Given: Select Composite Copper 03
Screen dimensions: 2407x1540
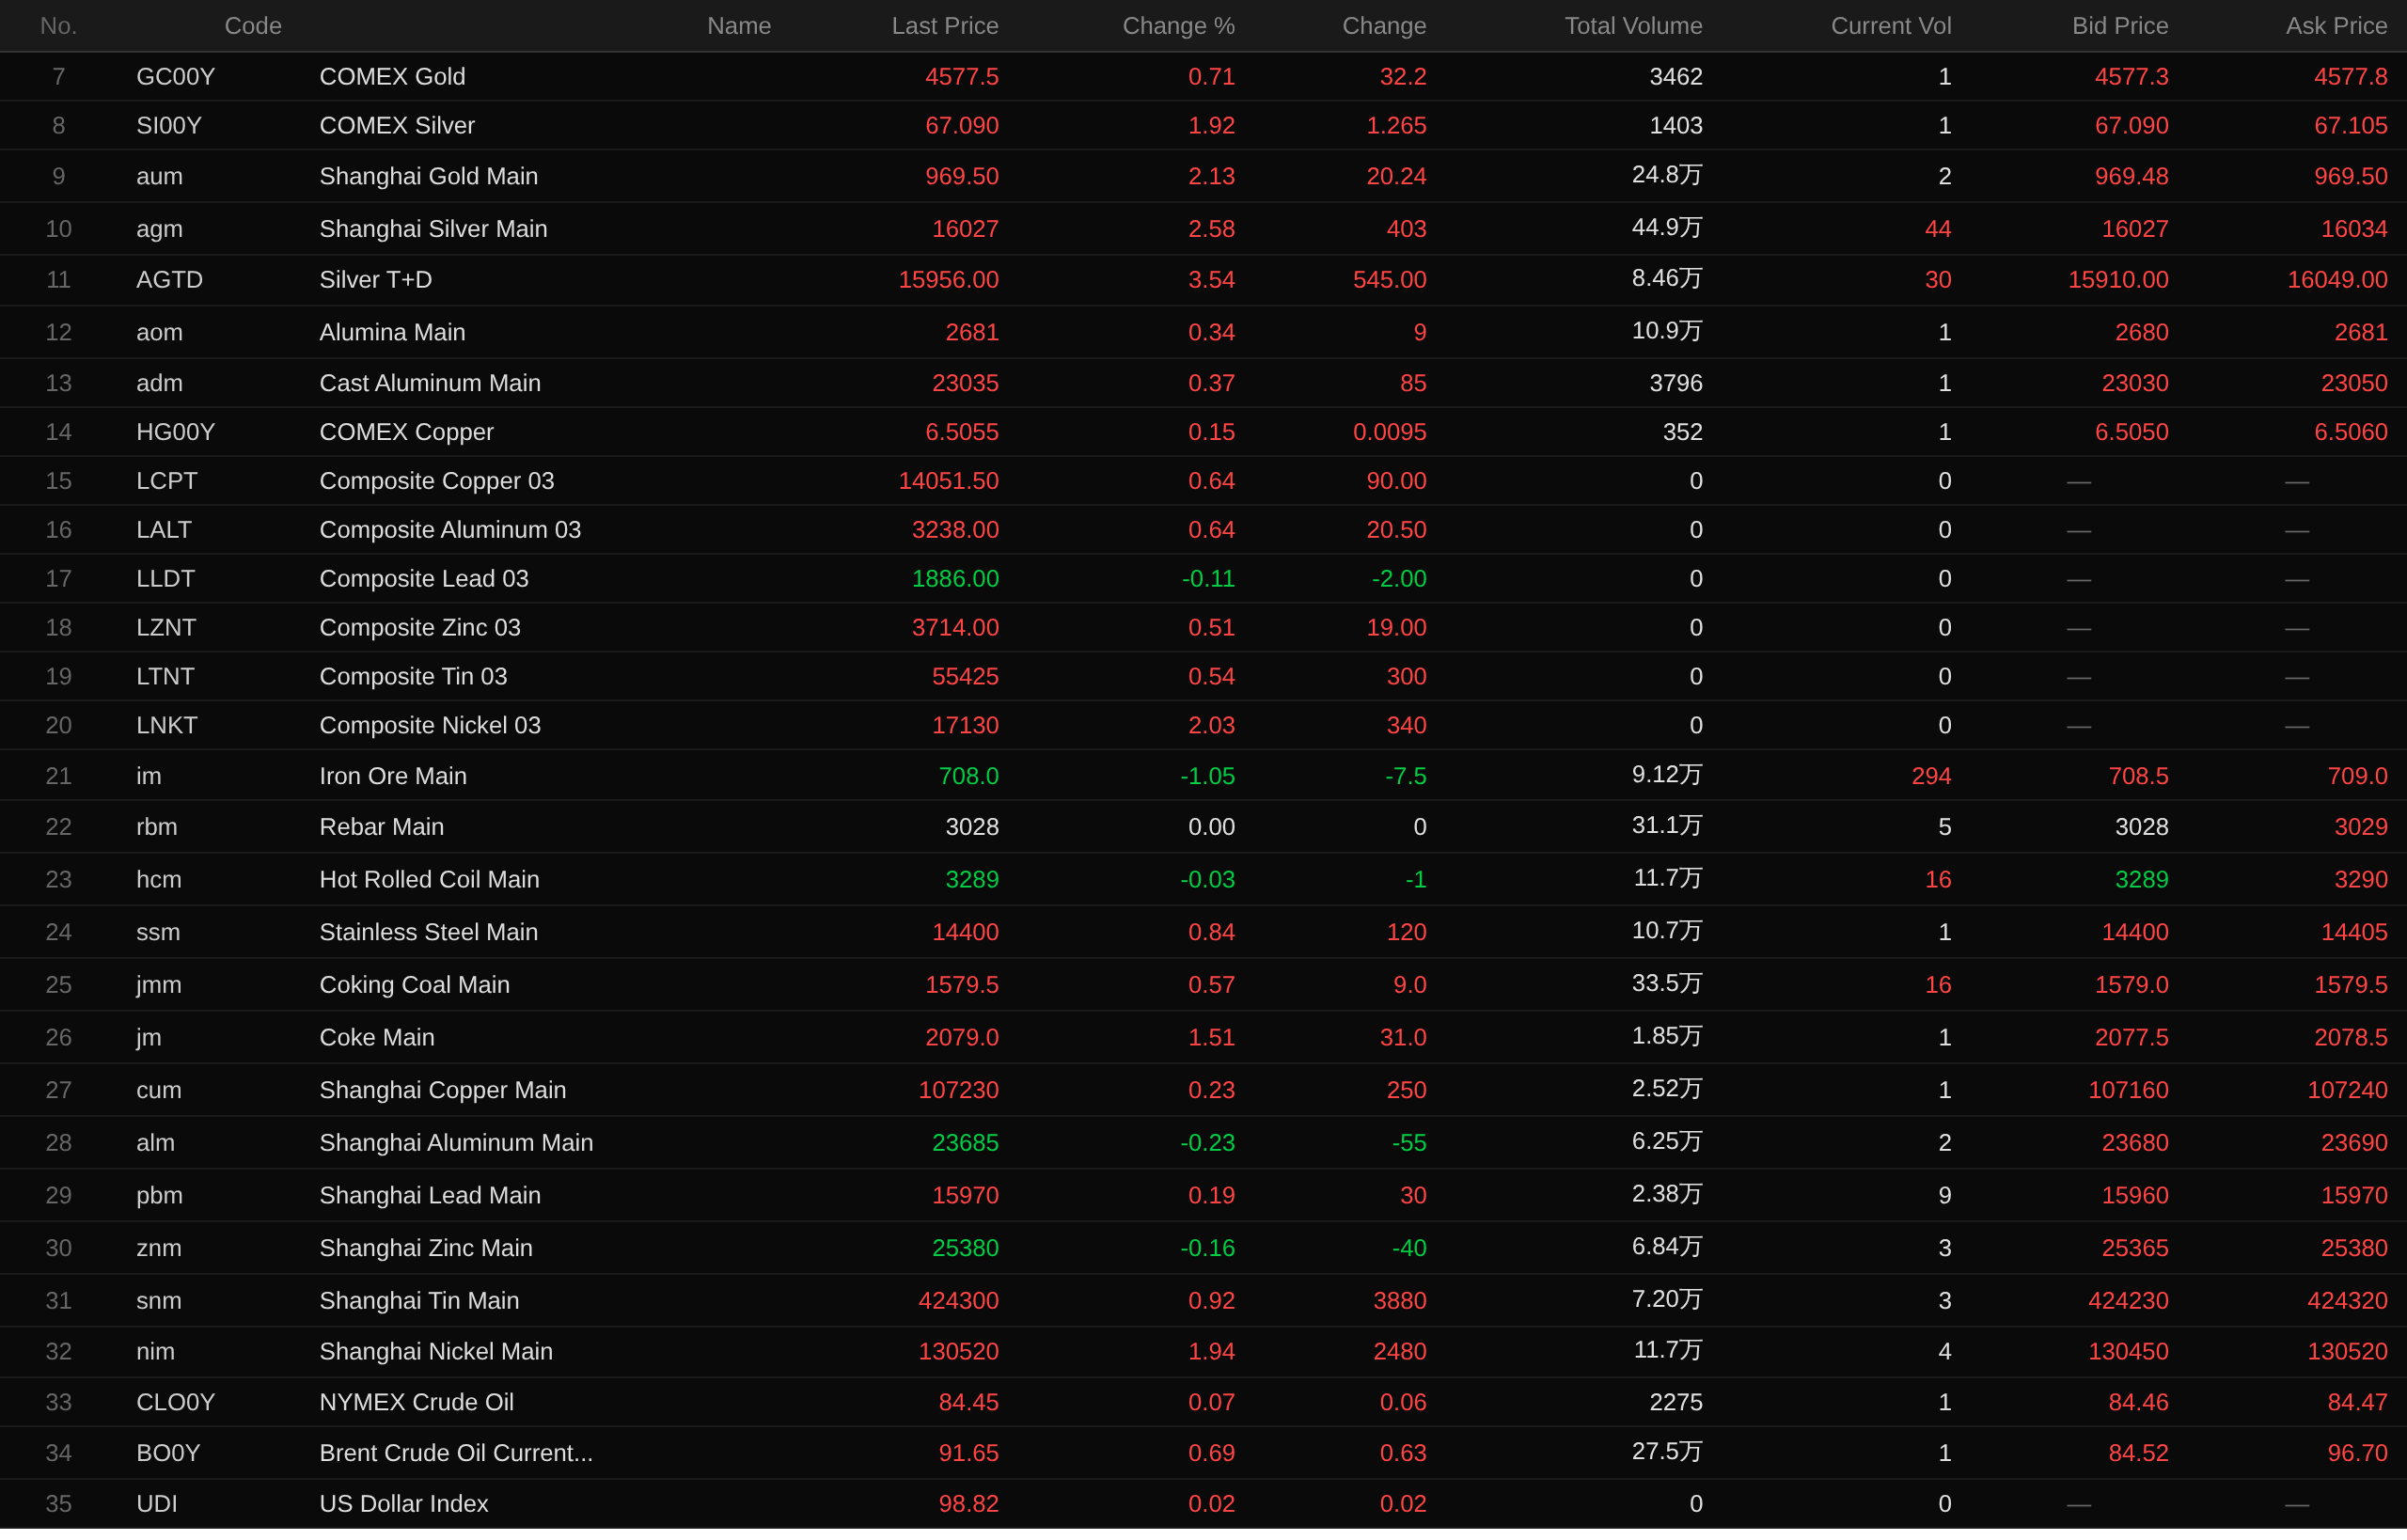Looking at the screenshot, I should point(436,481).
